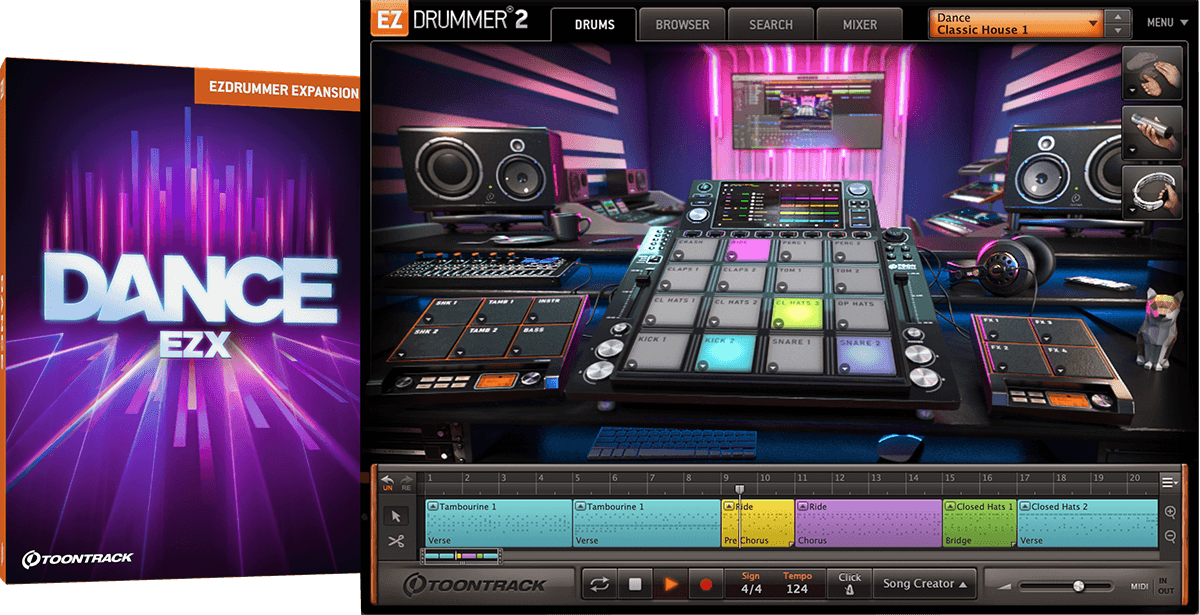
Task: Click the song overview minimap
Action: click(x=461, y=554)
